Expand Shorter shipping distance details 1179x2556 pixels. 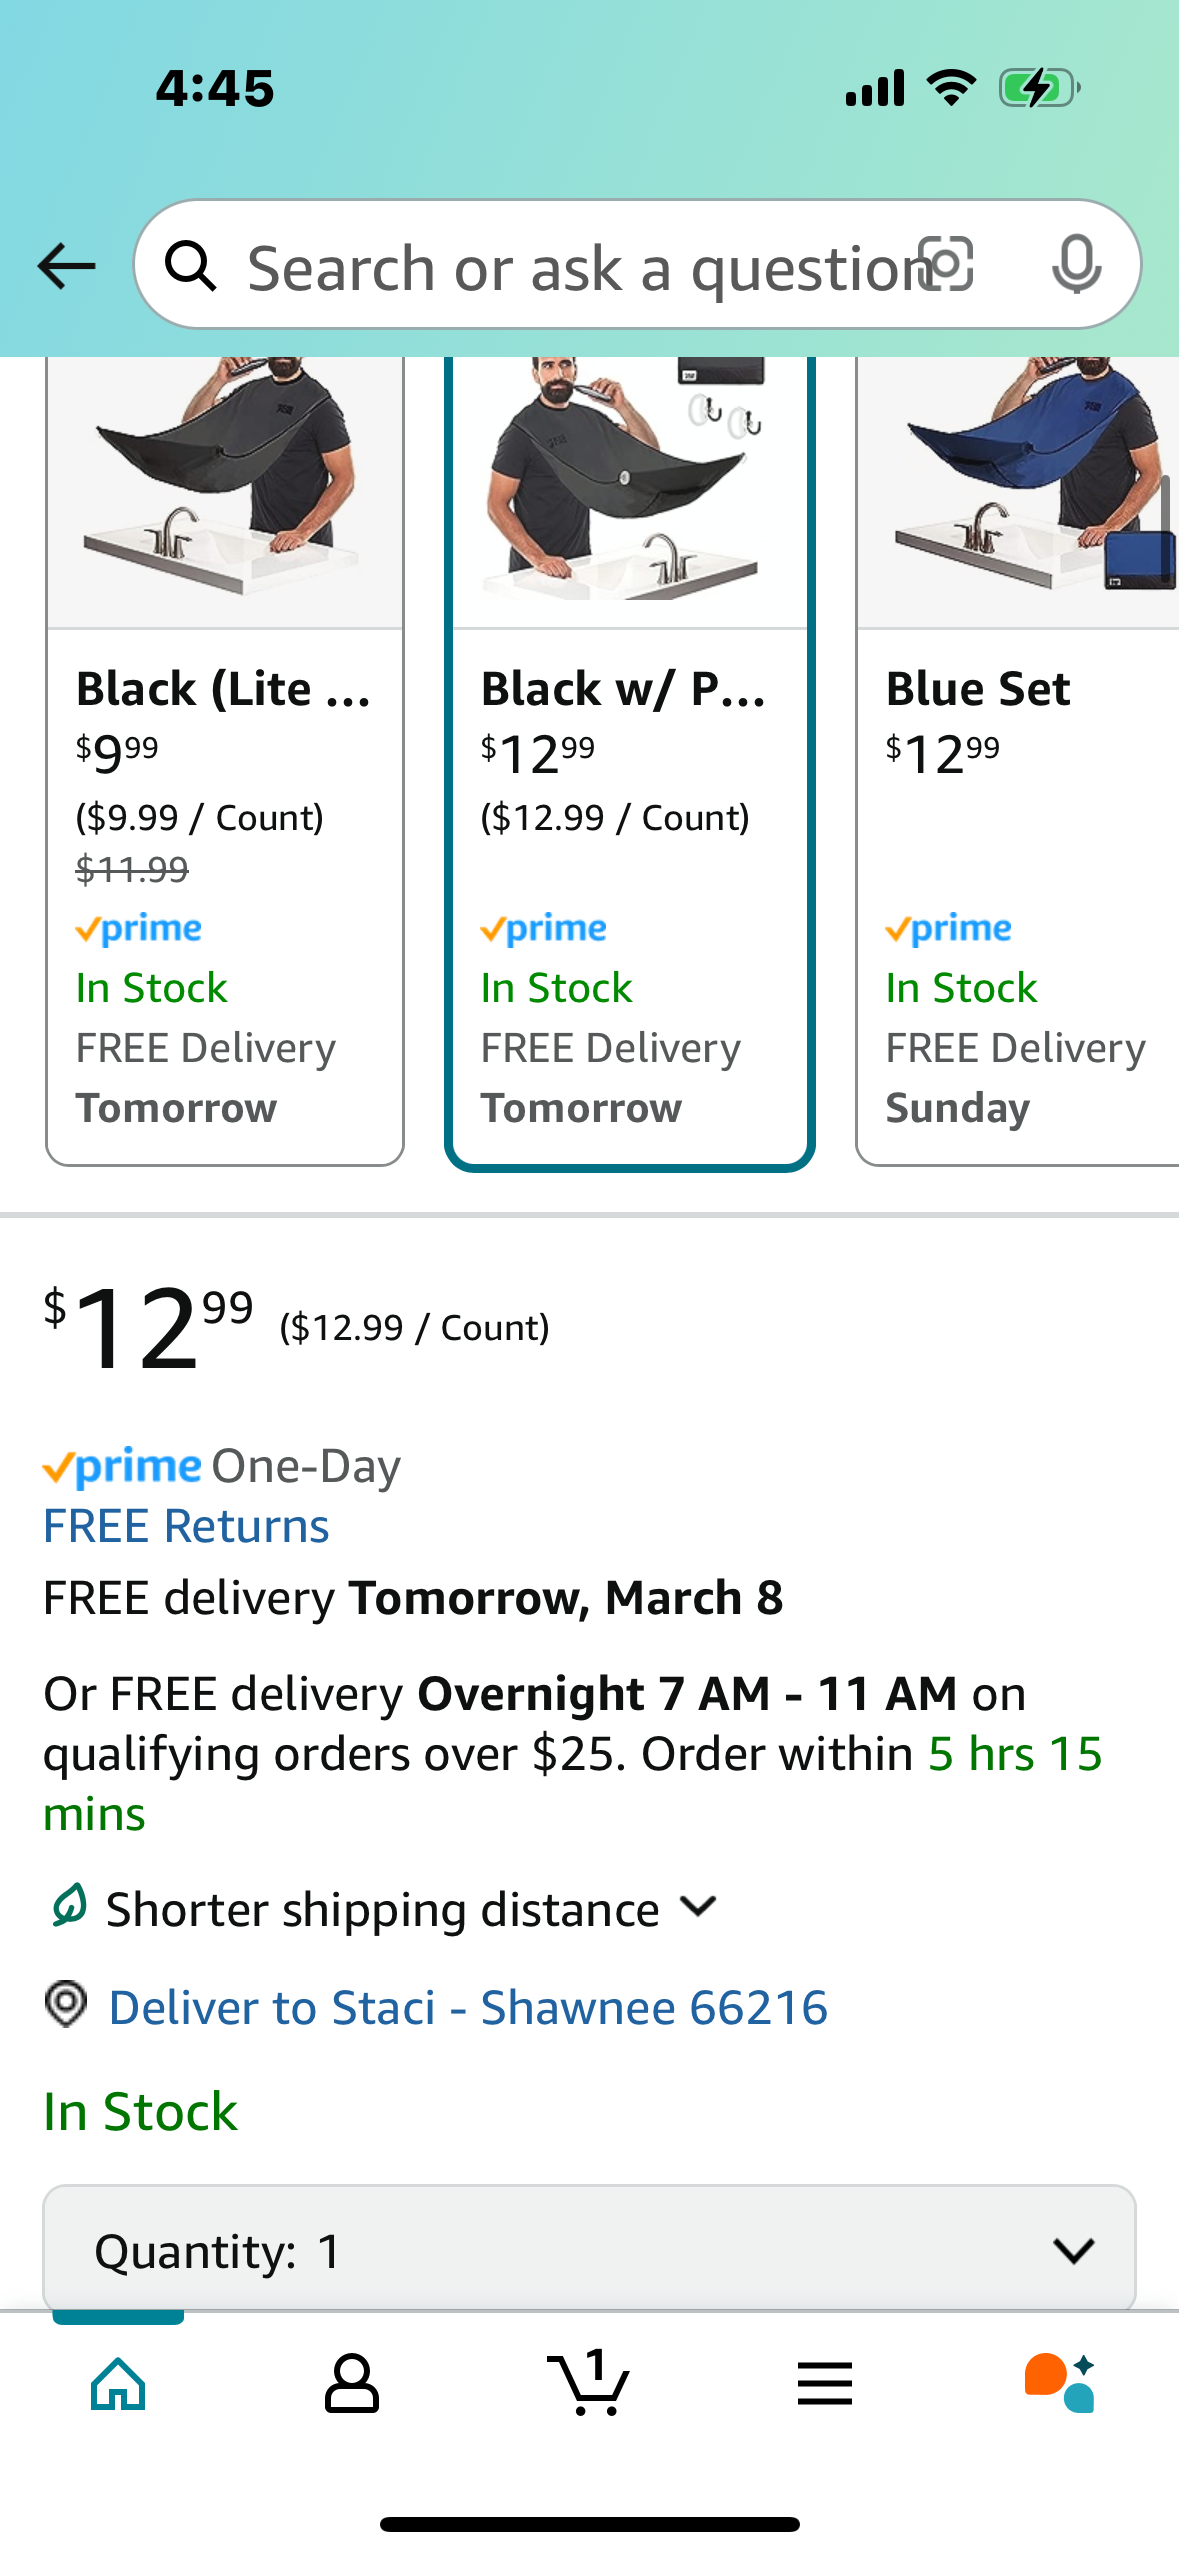(383, 1909)
